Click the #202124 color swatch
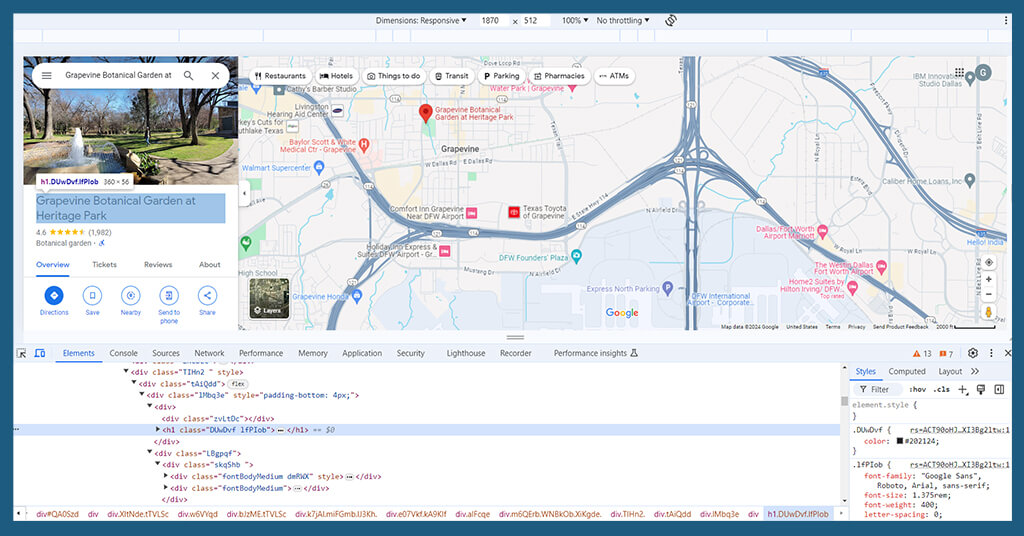This screenshot has height=536, width=1024. pyautogui.click(x=899, y=441)
